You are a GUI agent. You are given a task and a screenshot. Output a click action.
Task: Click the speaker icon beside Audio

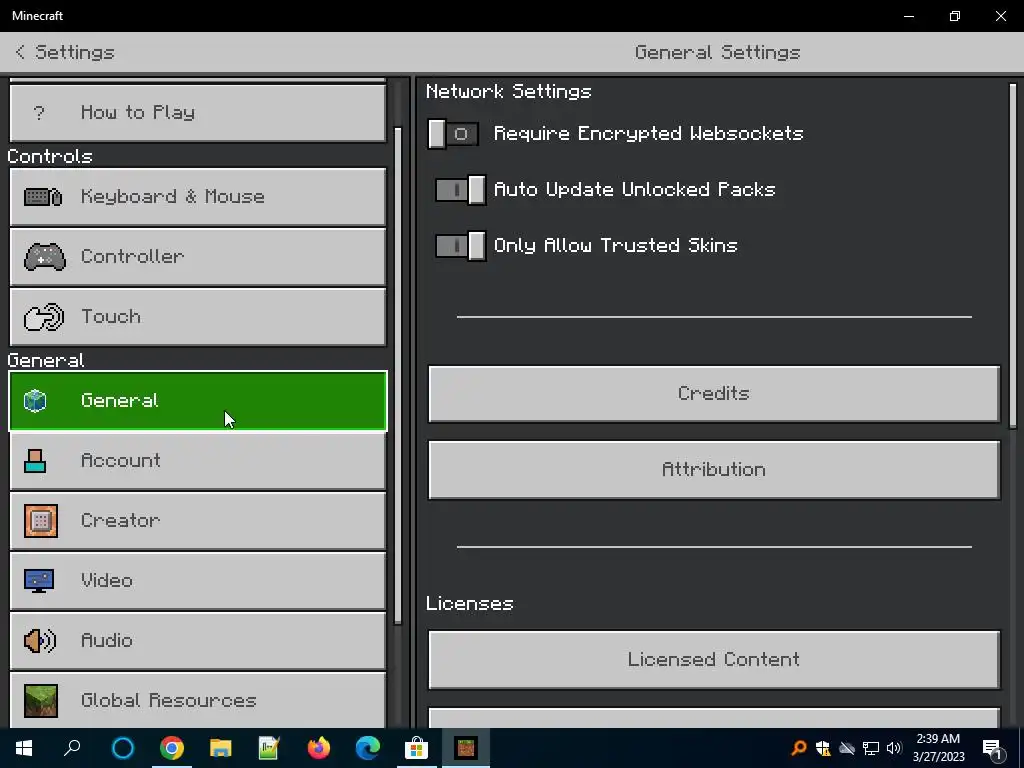(40, 641)
